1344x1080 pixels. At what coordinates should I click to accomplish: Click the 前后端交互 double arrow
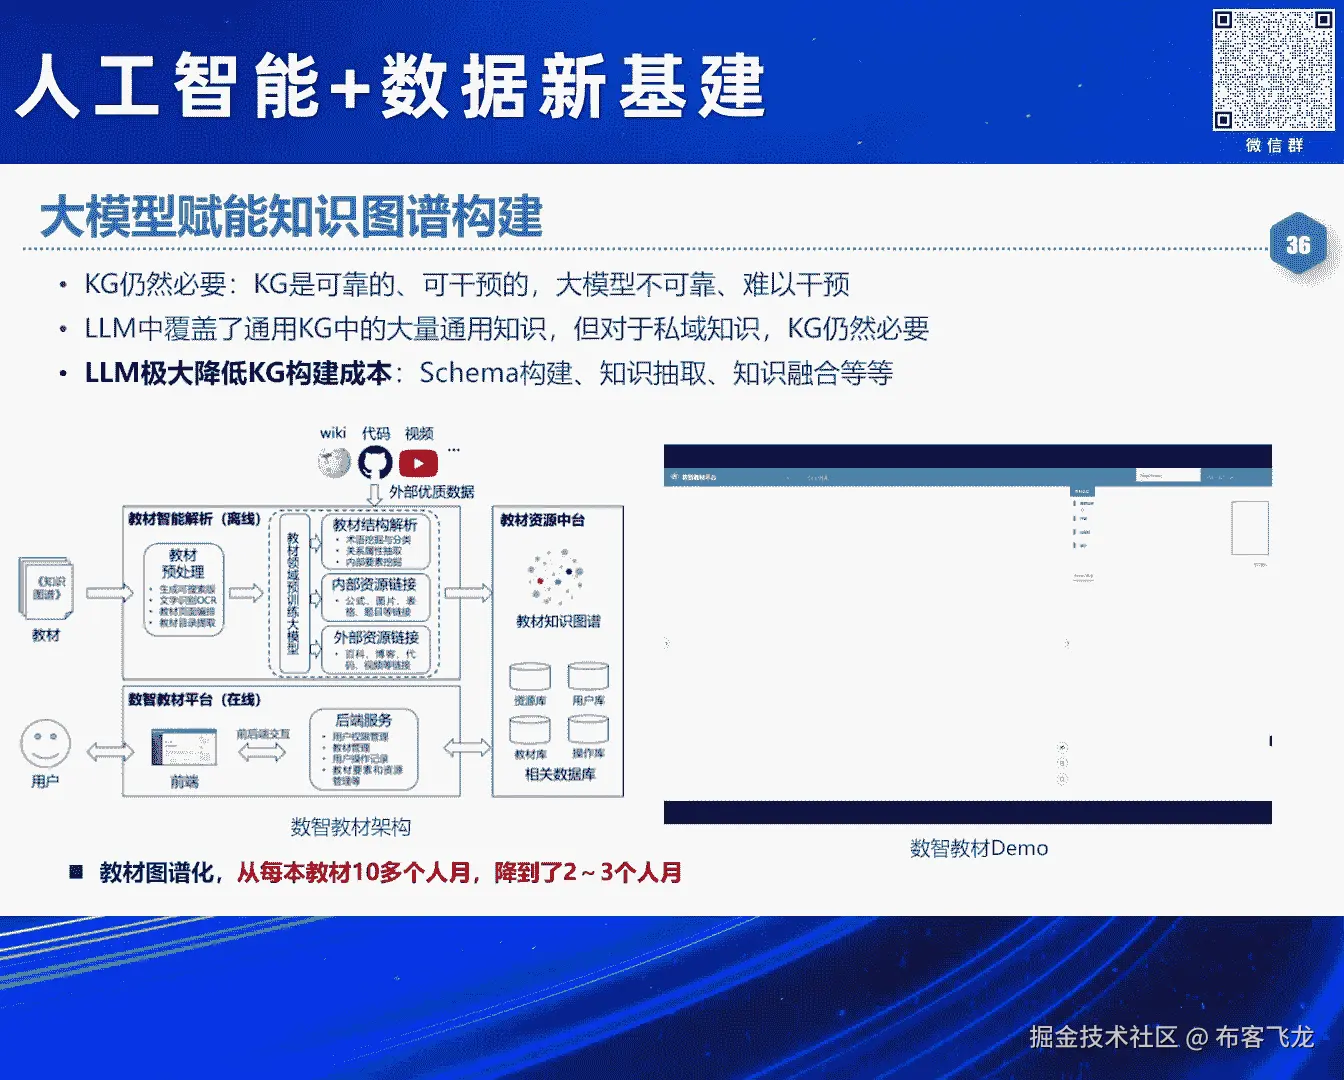[262, 752]
